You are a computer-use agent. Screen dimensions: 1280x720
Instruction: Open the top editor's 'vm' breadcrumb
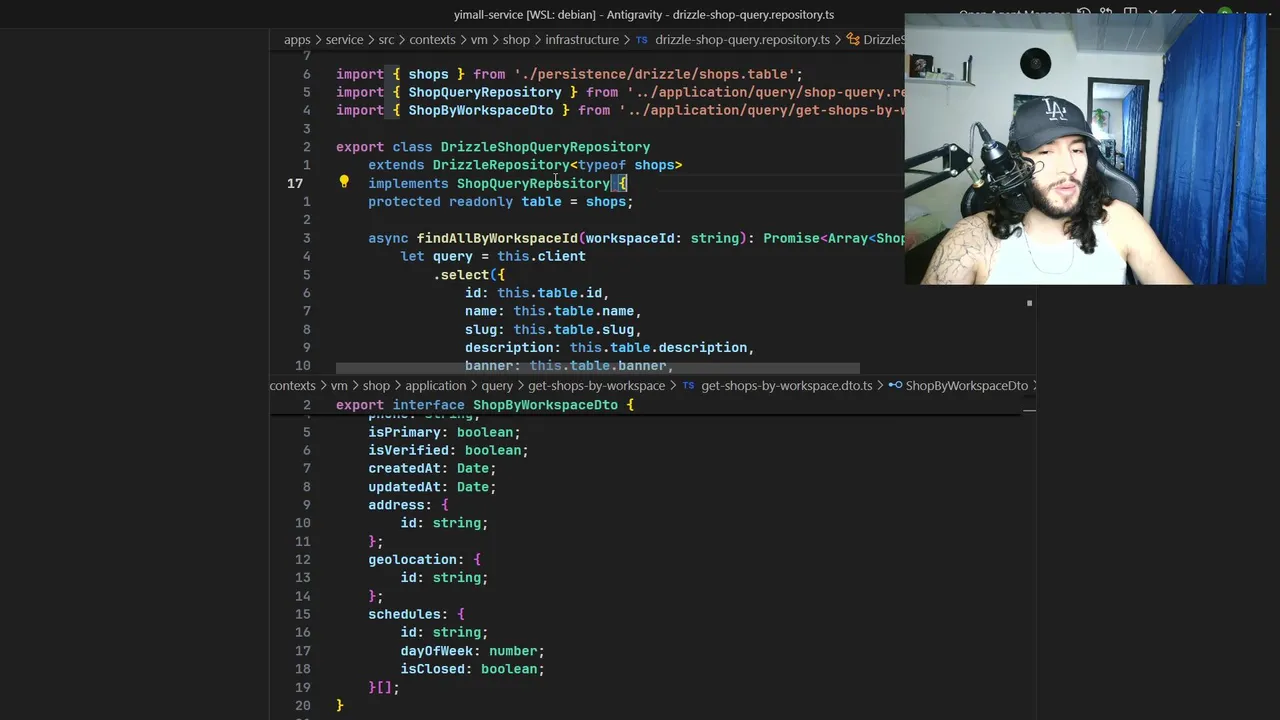point(479,40)
